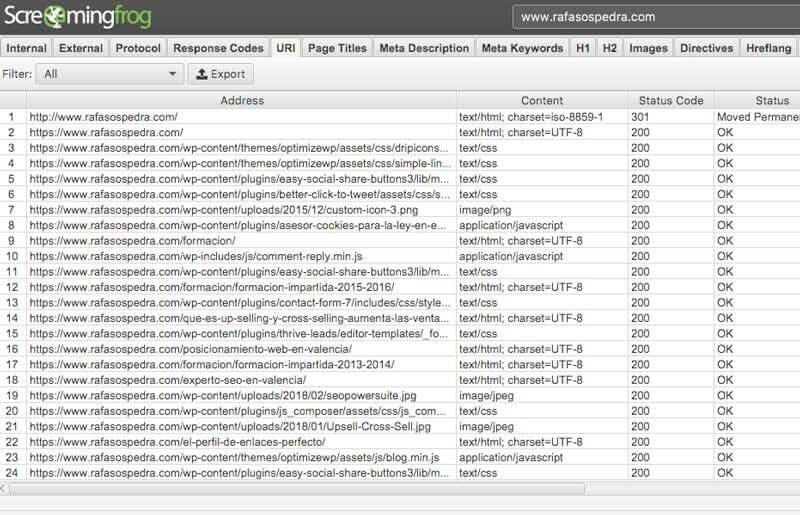Switch to the Hreflang tab

(x=768, y=48)
